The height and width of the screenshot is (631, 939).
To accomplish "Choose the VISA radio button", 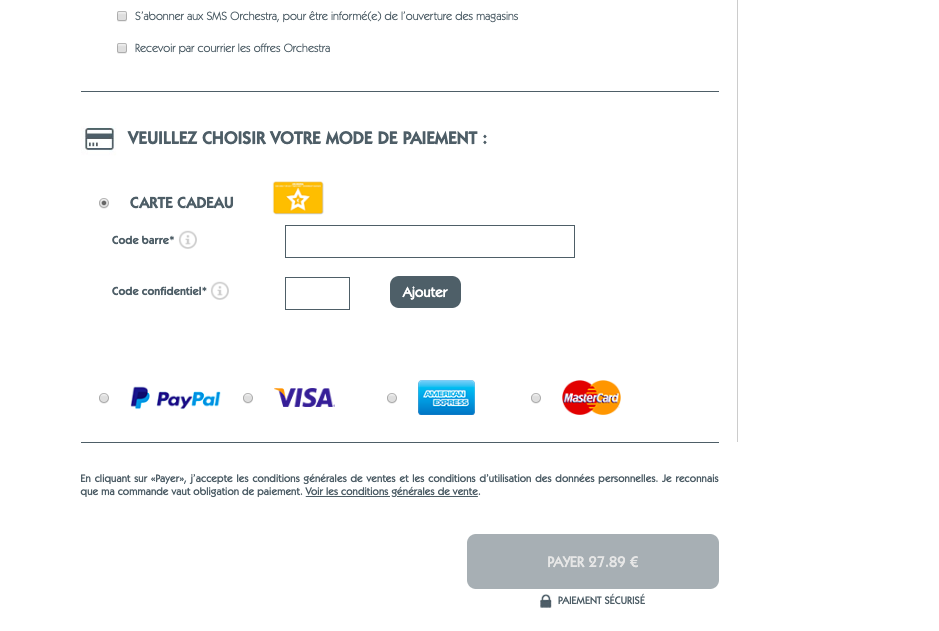I will 248,398.
